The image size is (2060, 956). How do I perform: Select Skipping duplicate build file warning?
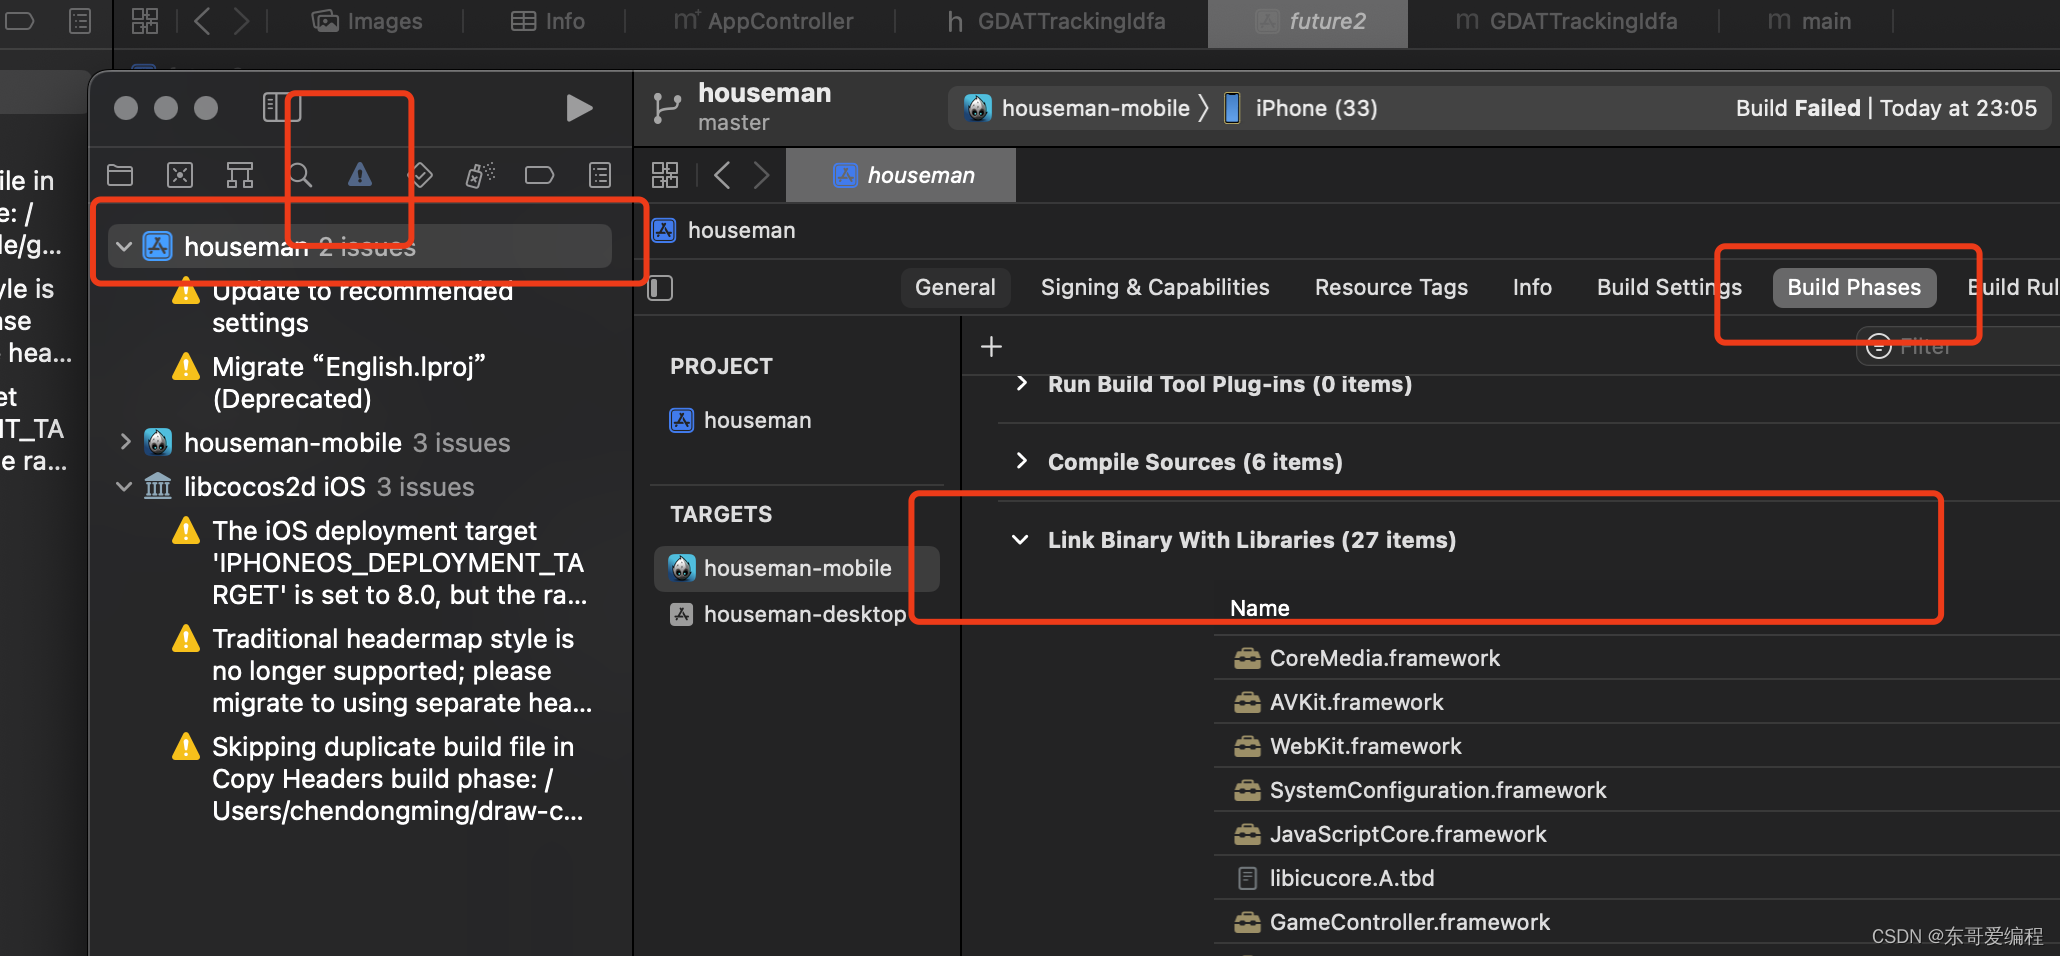click(x=397, y=779)
